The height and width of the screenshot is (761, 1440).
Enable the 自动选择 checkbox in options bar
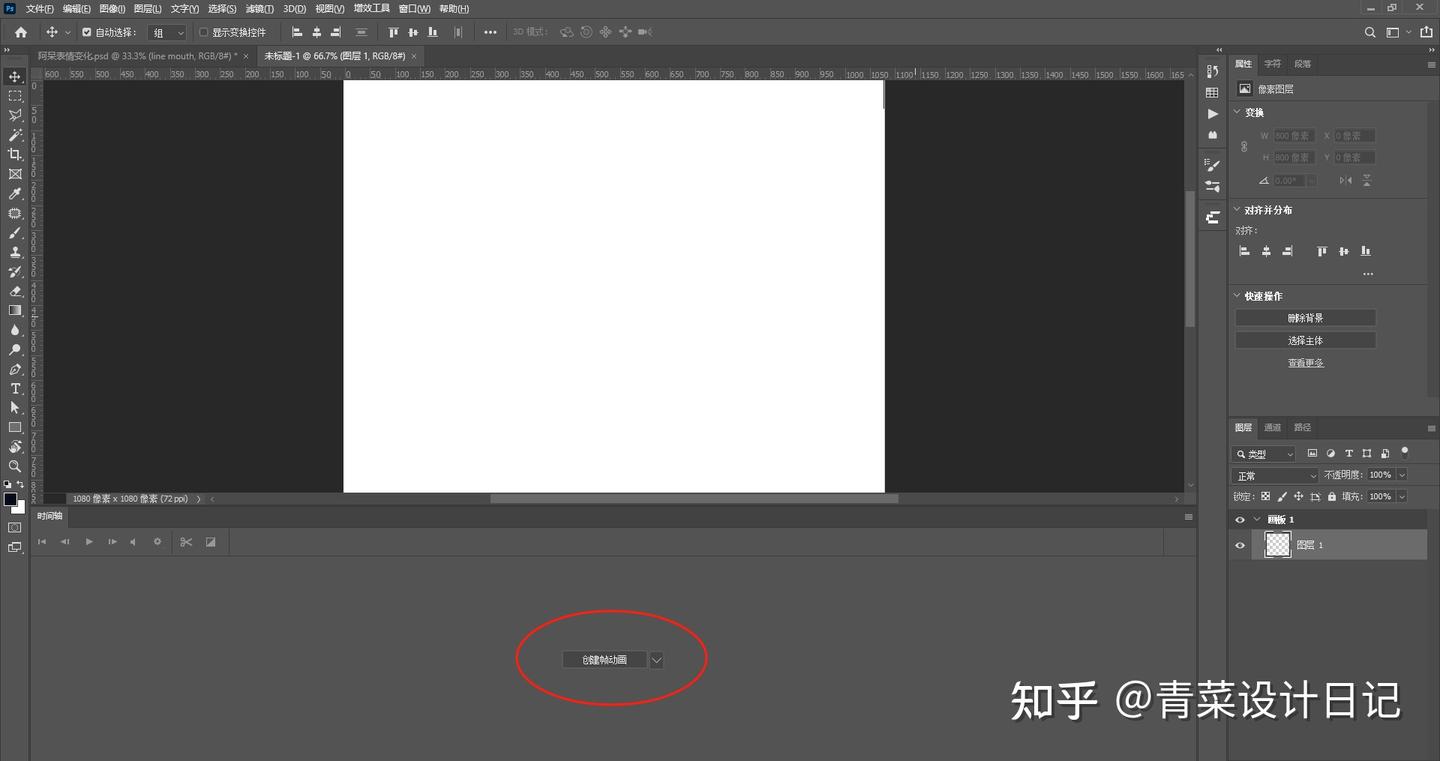[86, 31]
